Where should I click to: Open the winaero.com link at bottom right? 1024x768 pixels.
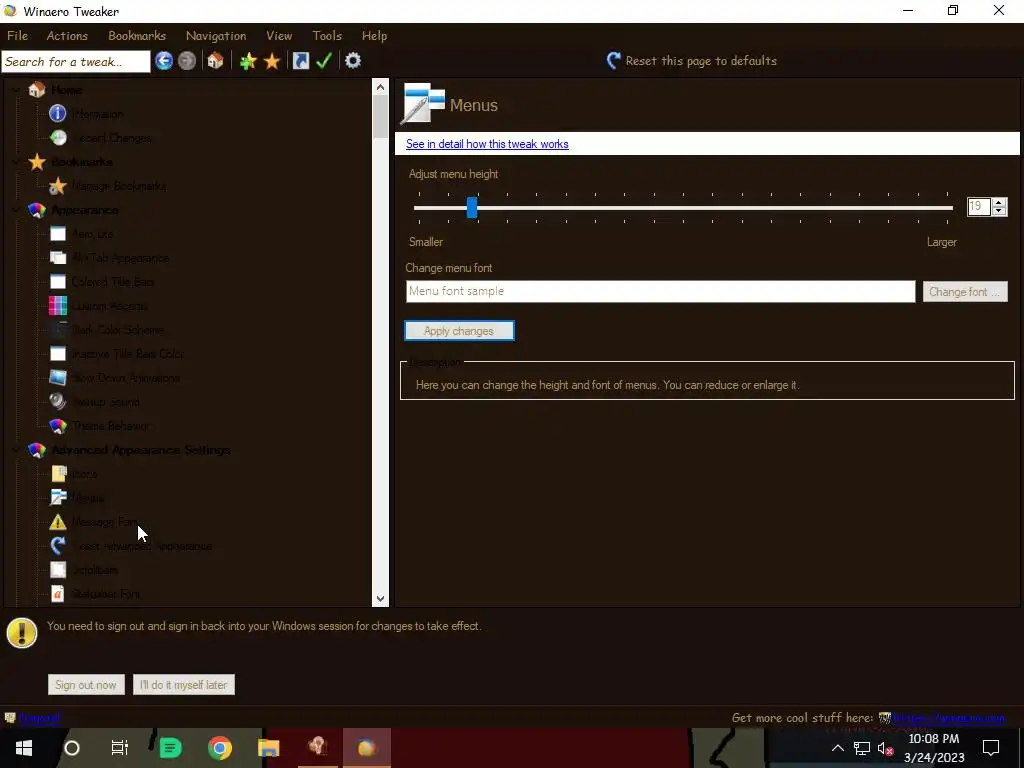(949, 718)
